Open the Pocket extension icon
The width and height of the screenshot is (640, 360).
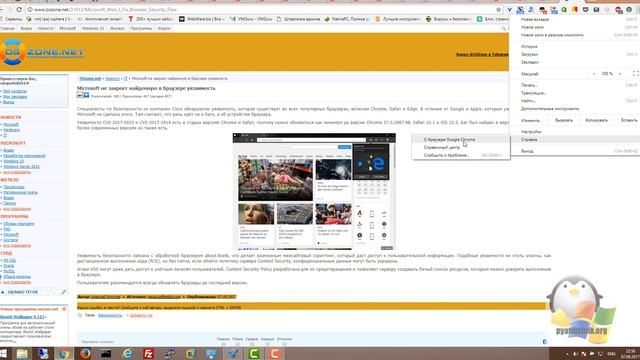click(585, 9)
